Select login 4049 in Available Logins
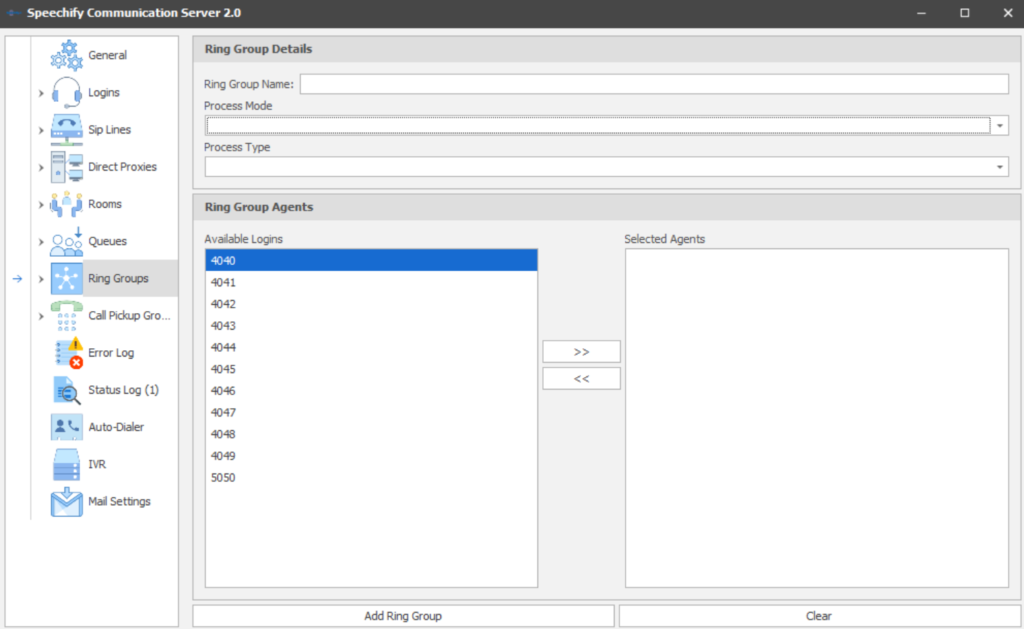The image size is (1024, 629). point(372,456)
